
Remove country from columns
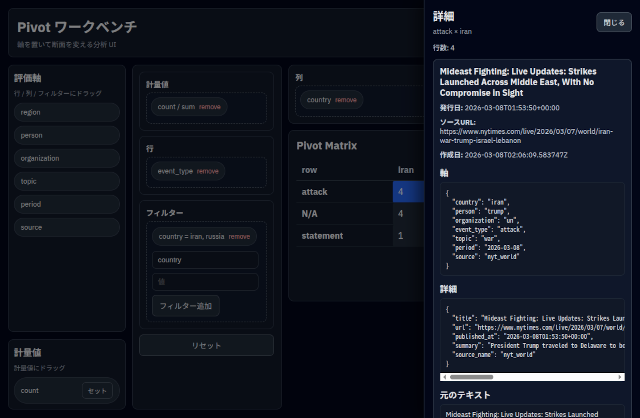345,100
